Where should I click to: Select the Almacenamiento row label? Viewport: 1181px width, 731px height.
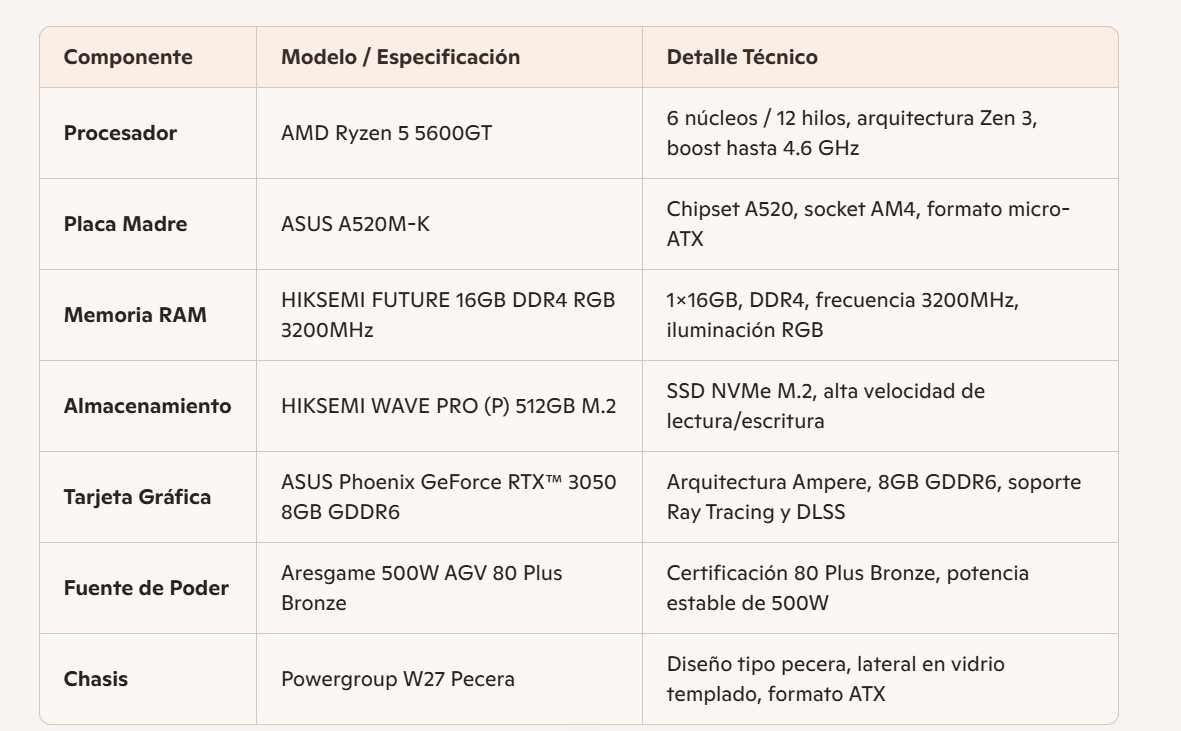pyautogui.click(x=147, y=406)
